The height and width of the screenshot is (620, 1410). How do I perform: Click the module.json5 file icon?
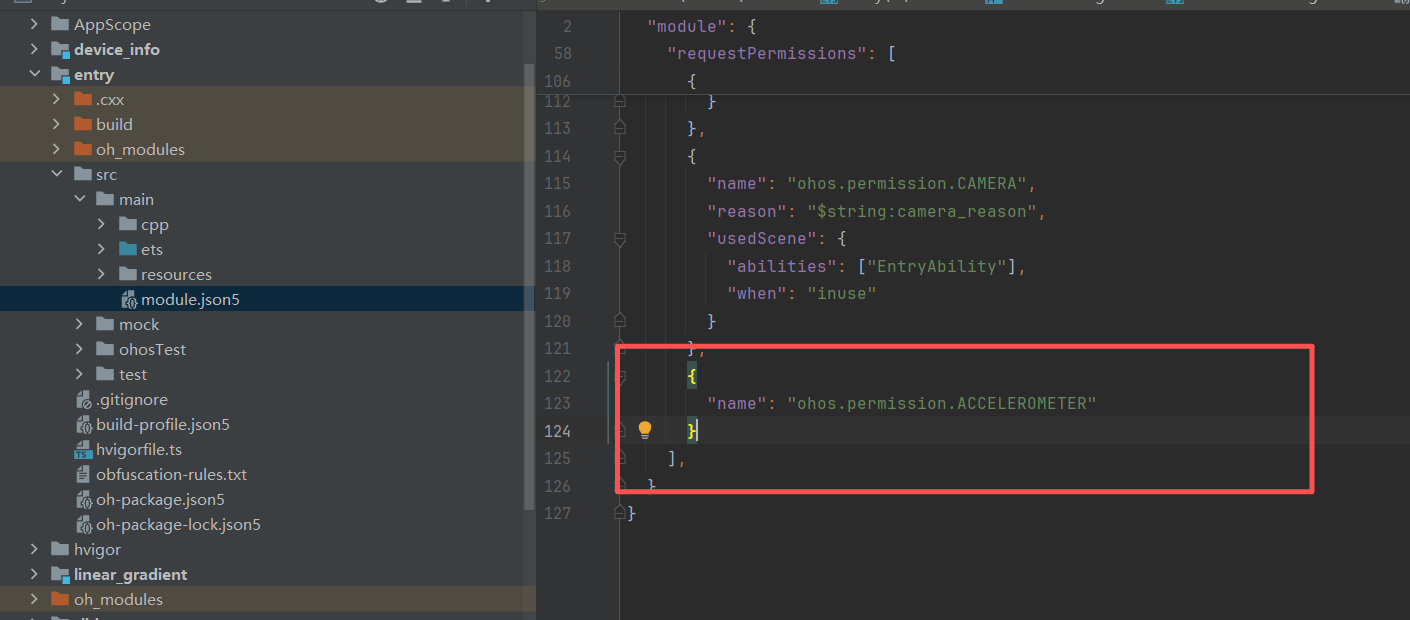(x=129, y=299)
